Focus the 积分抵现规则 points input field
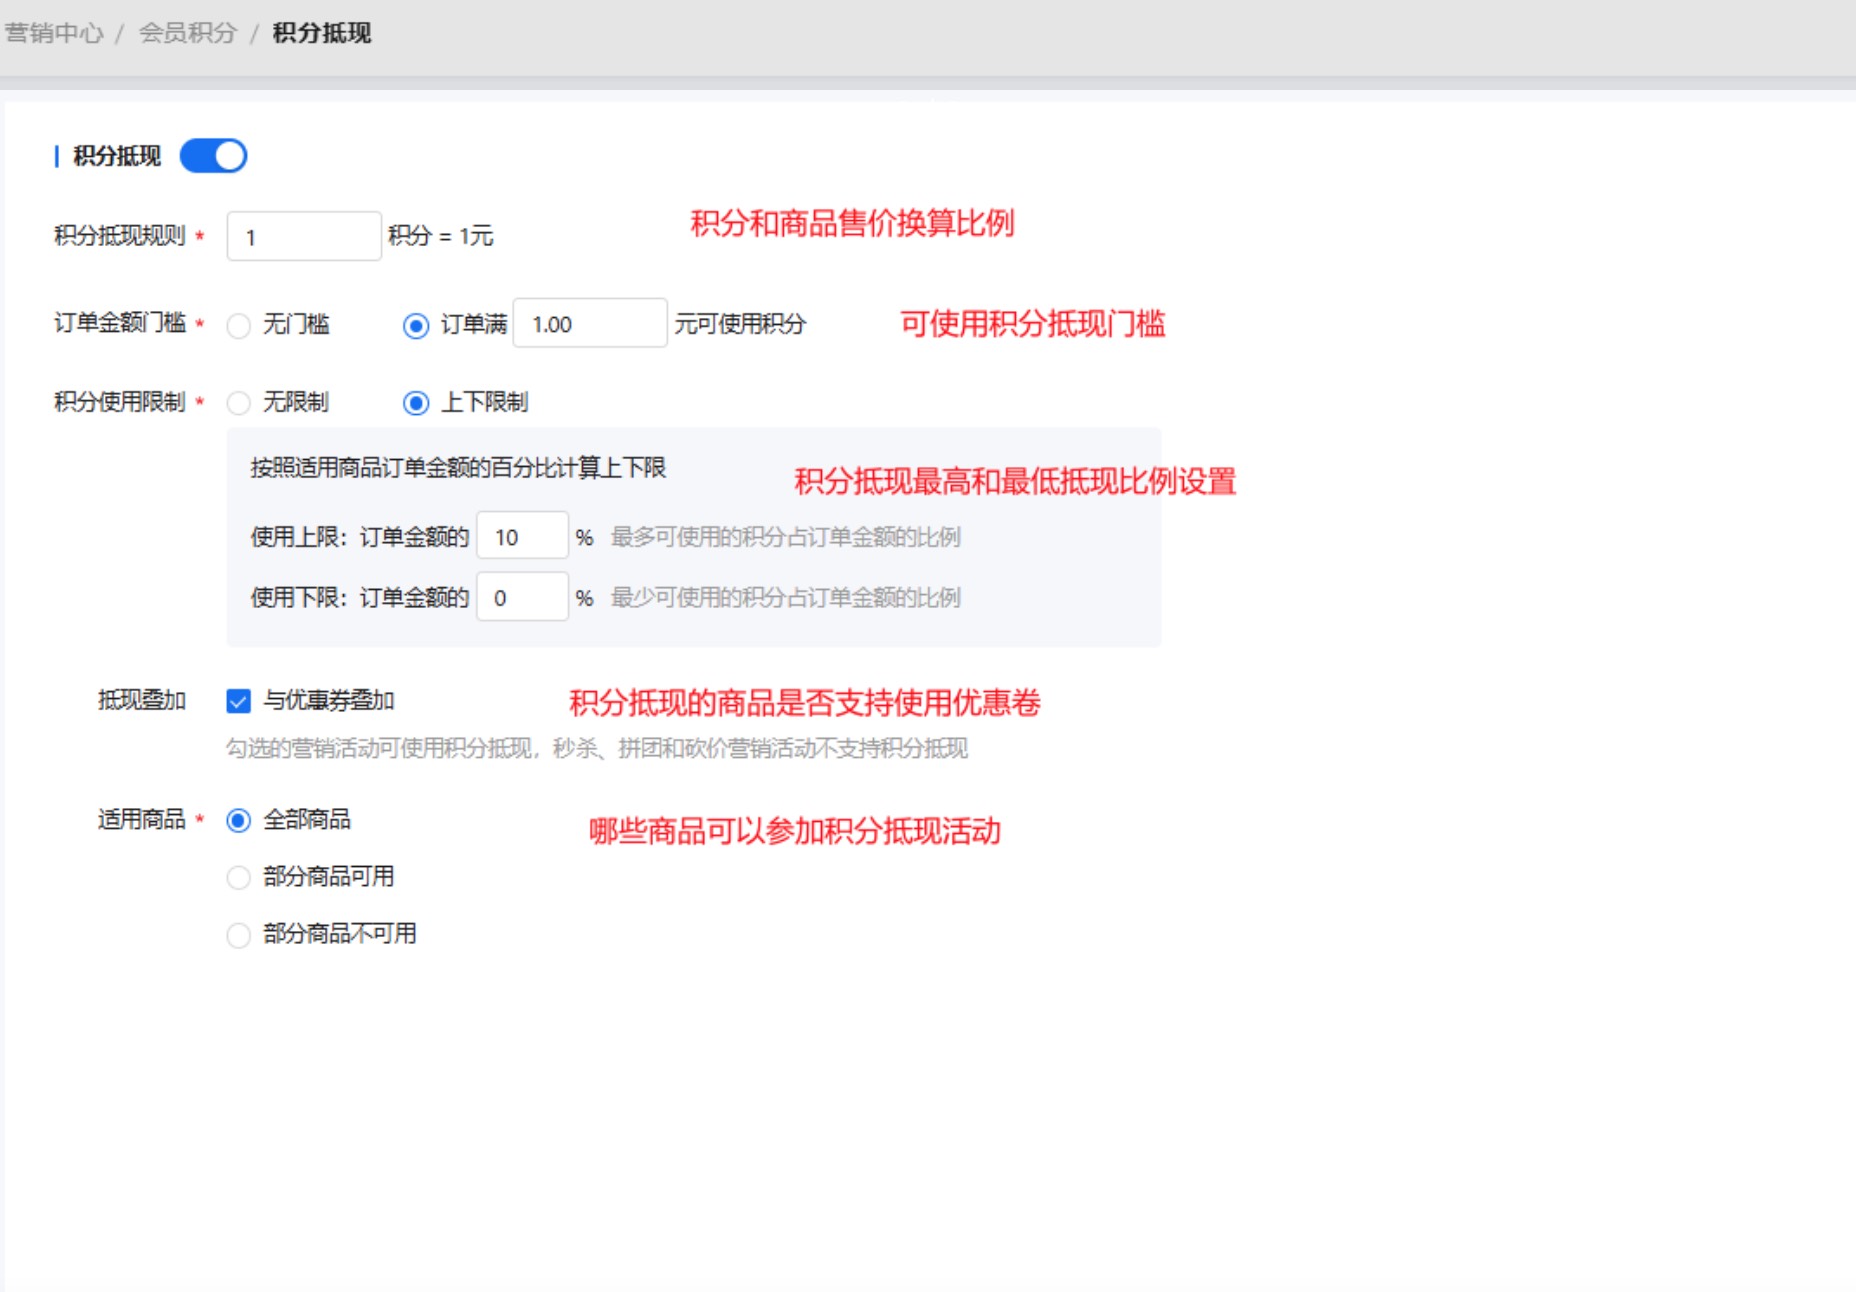The height and width of the screenshot is (1292, 1856). (303, 237)
